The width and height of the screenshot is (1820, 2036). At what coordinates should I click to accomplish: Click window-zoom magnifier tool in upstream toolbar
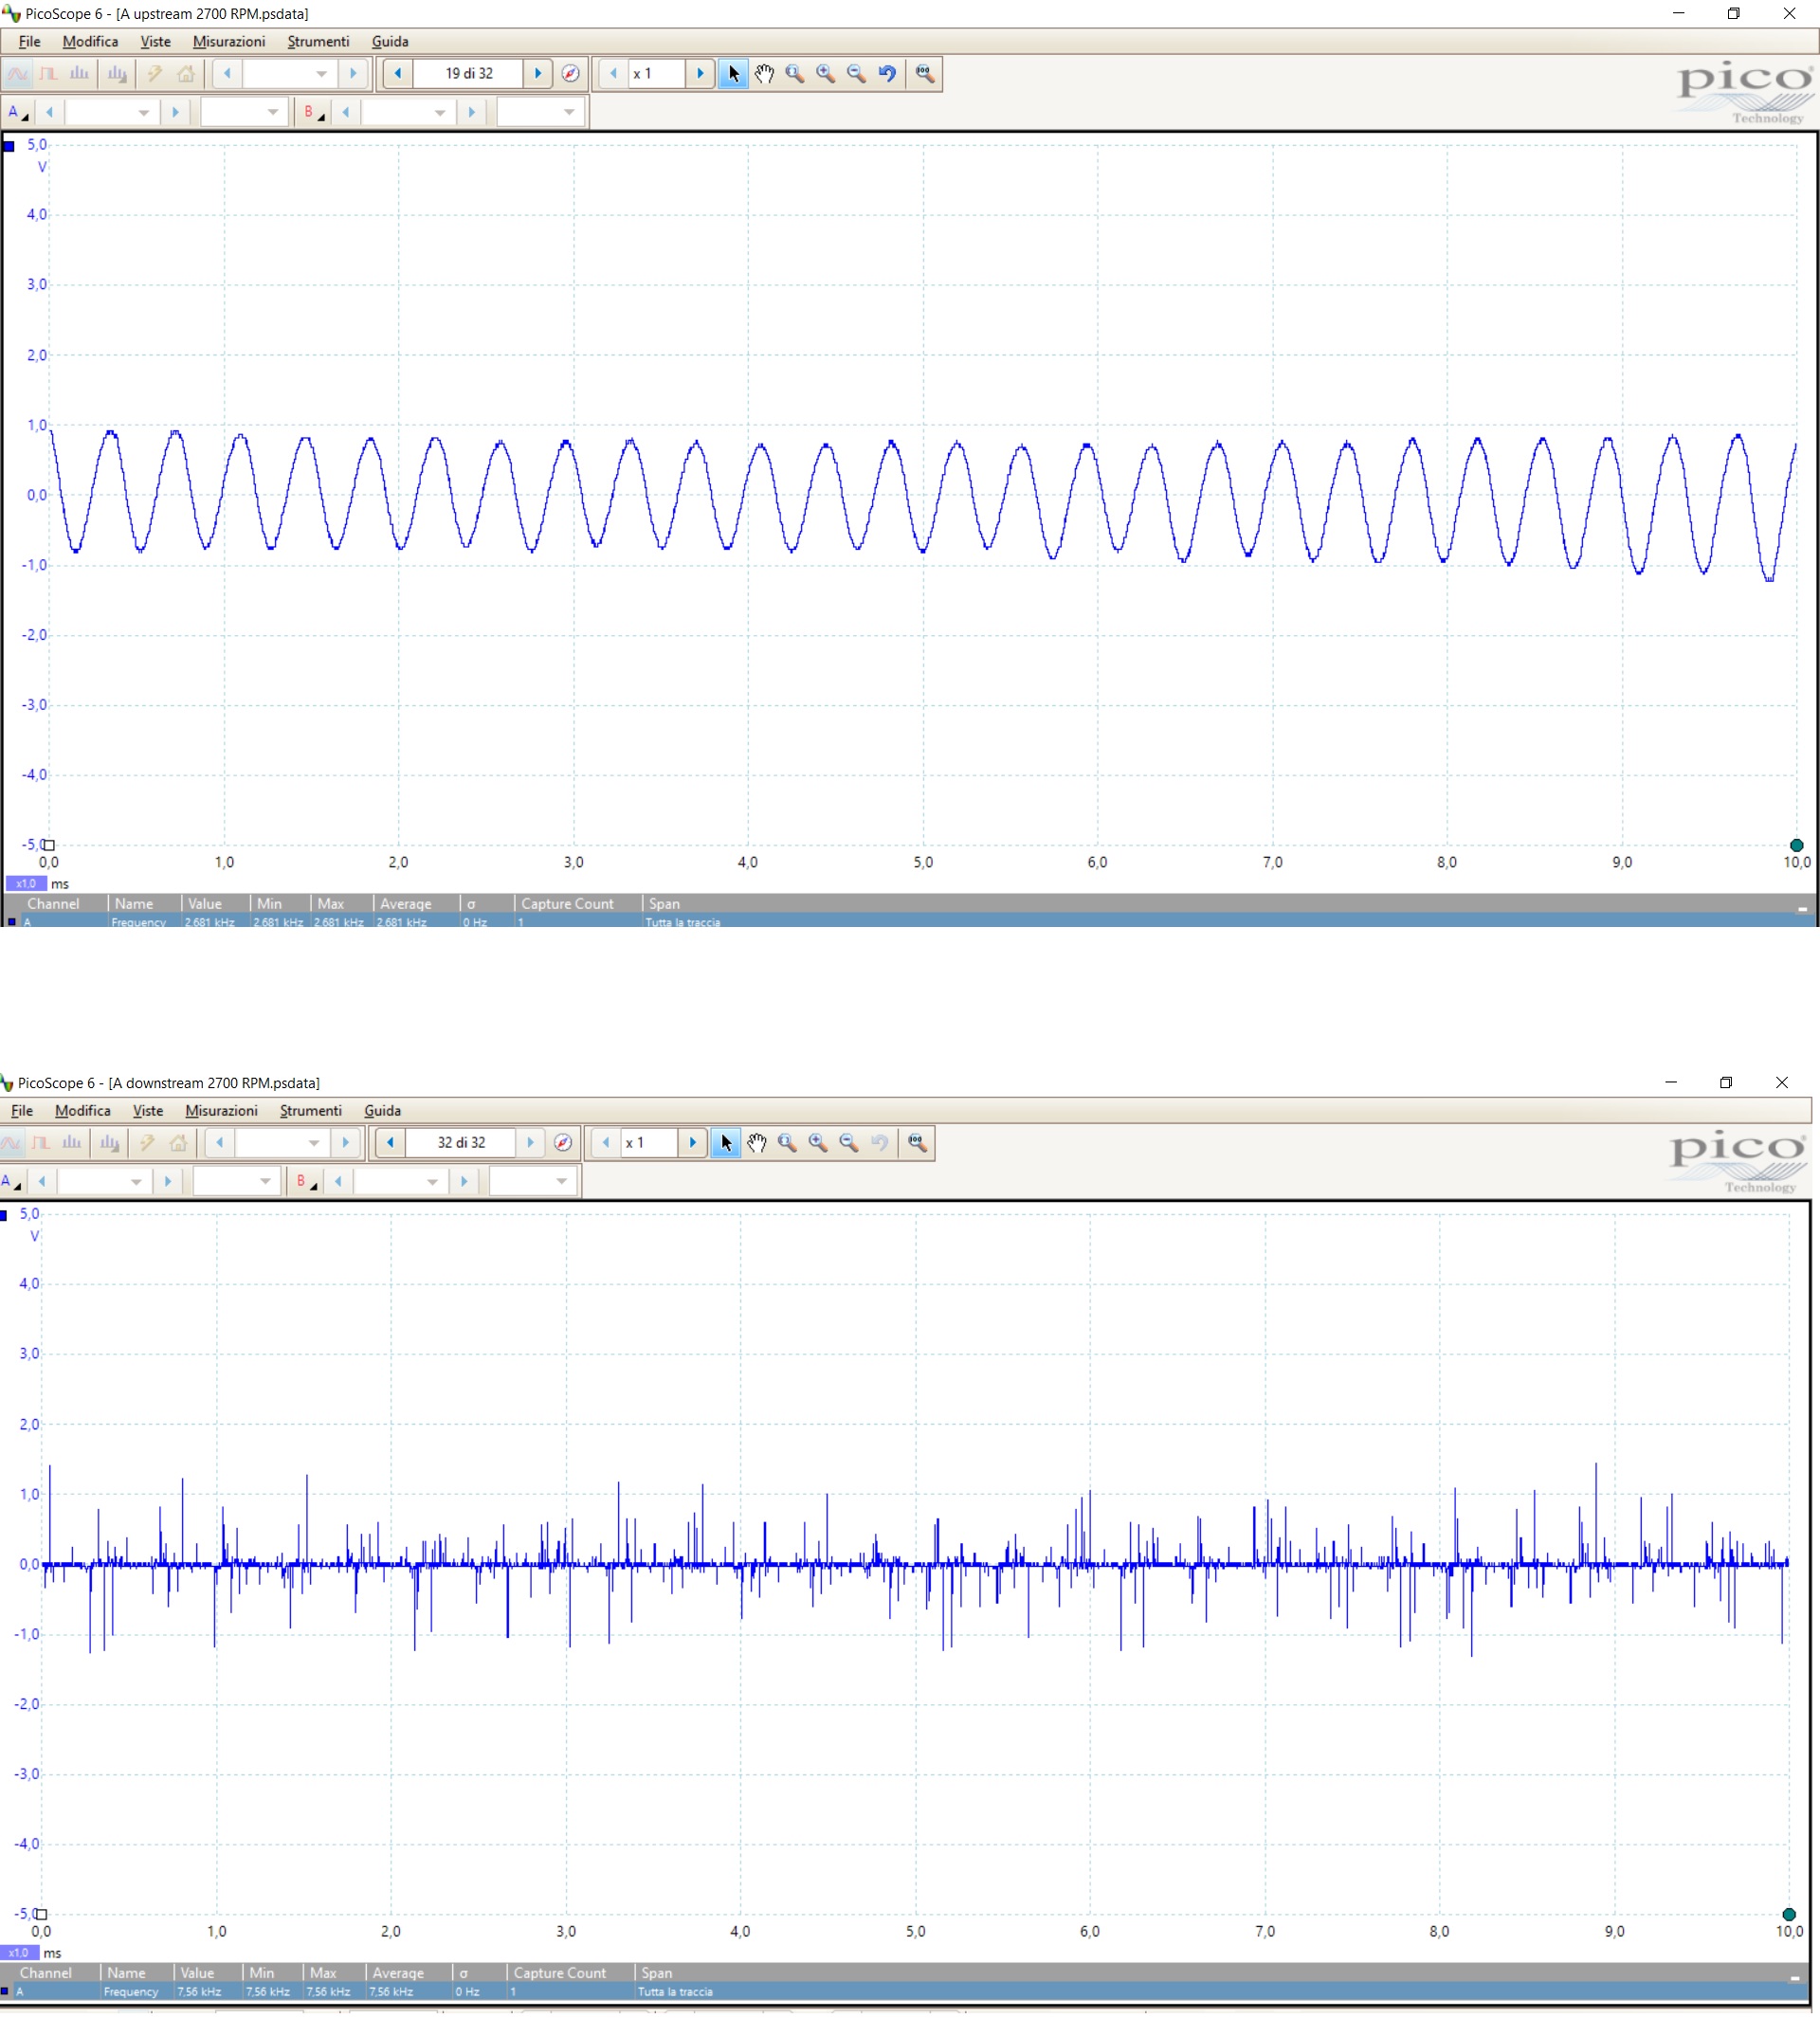click(x=795, y=74)
